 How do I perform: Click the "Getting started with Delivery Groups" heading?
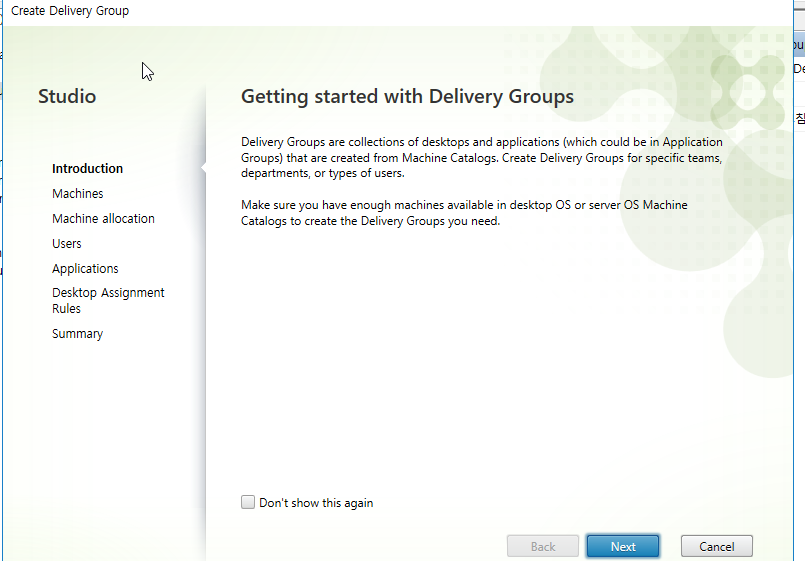pos(407,96)
